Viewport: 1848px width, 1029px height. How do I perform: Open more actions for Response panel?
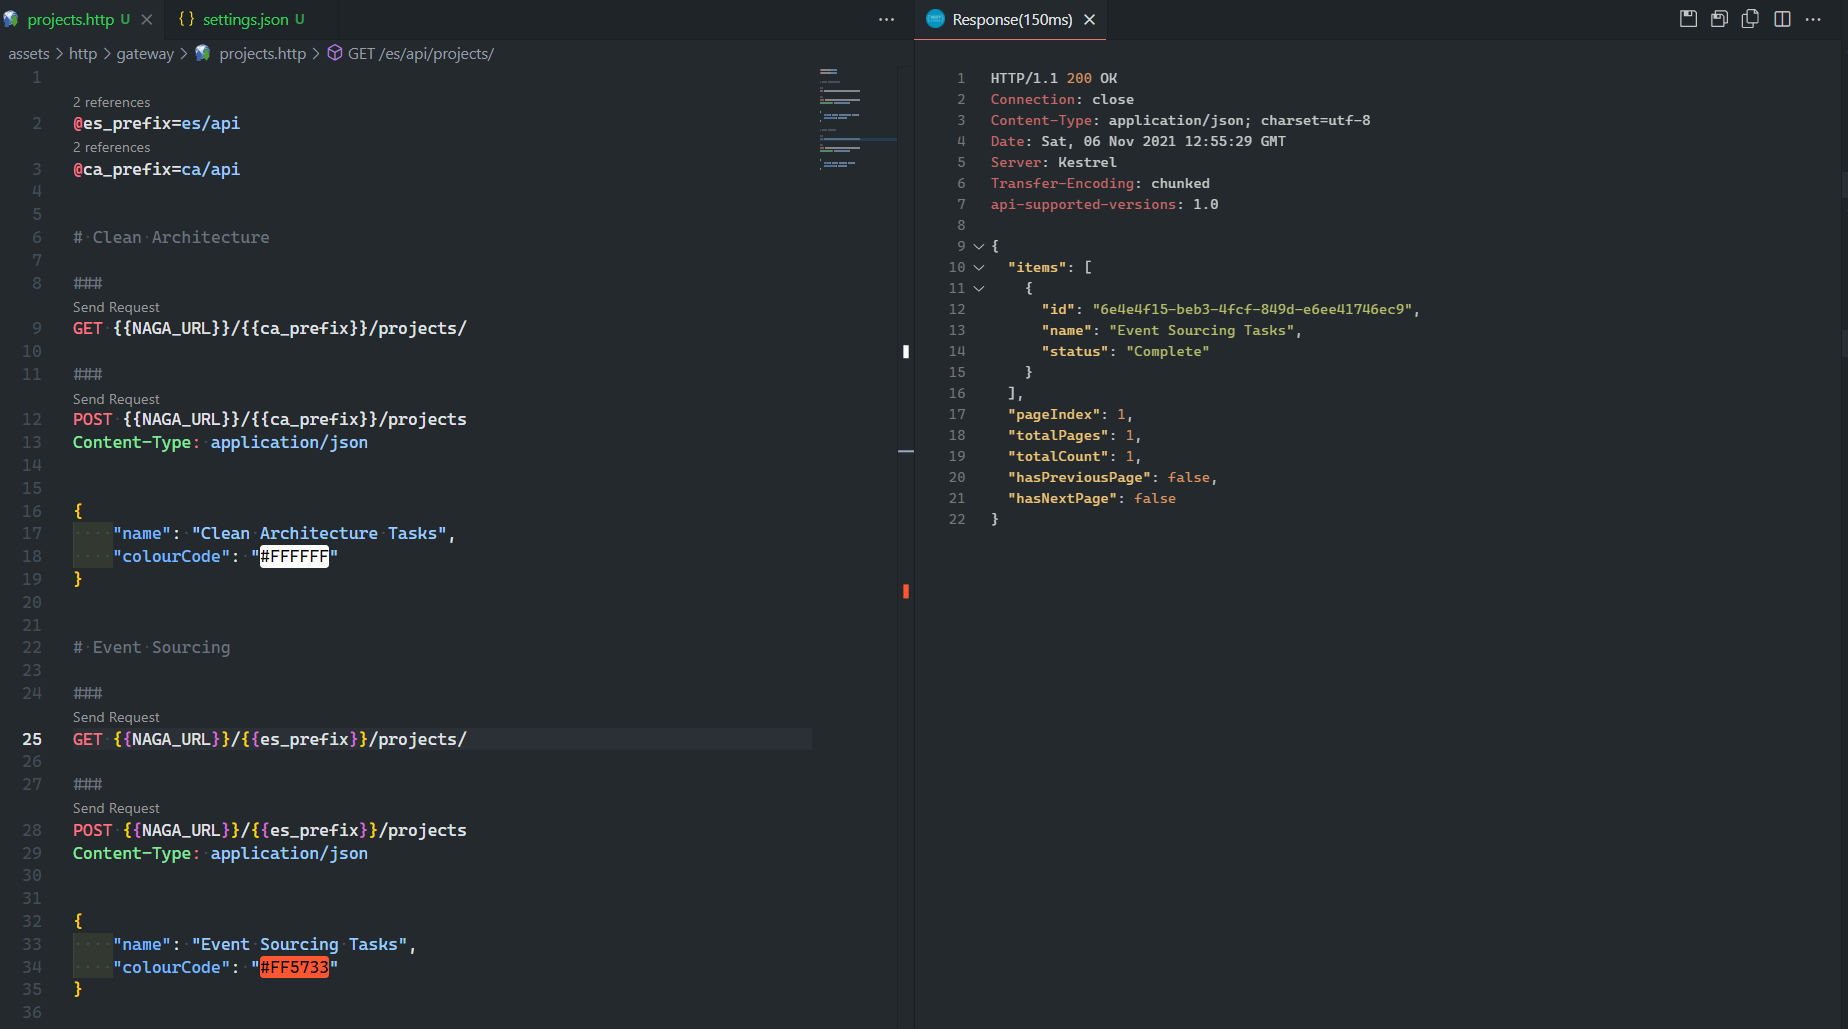tap(1813, 19)
